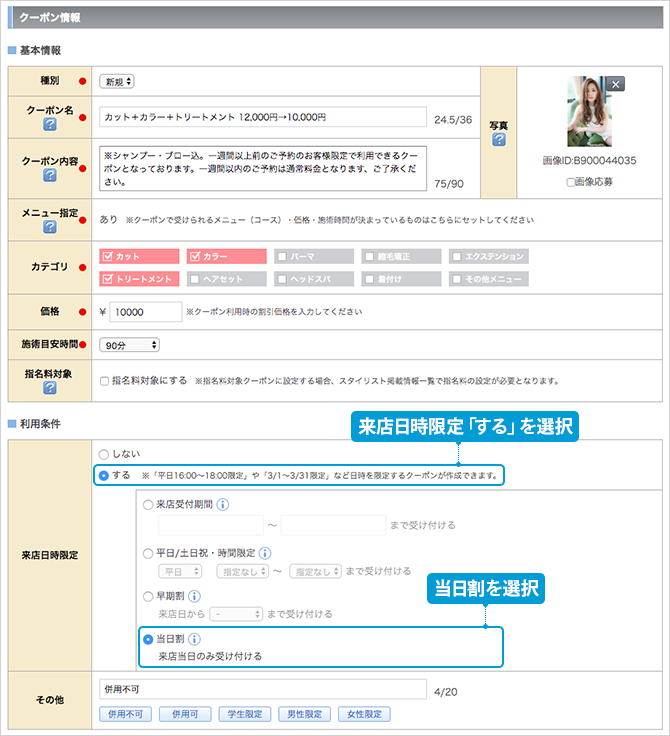Uncheck the トリートメント category checkbox
The height and width of the screenshot is (736, 670).
pyautogui.click(x=108, y=279)
